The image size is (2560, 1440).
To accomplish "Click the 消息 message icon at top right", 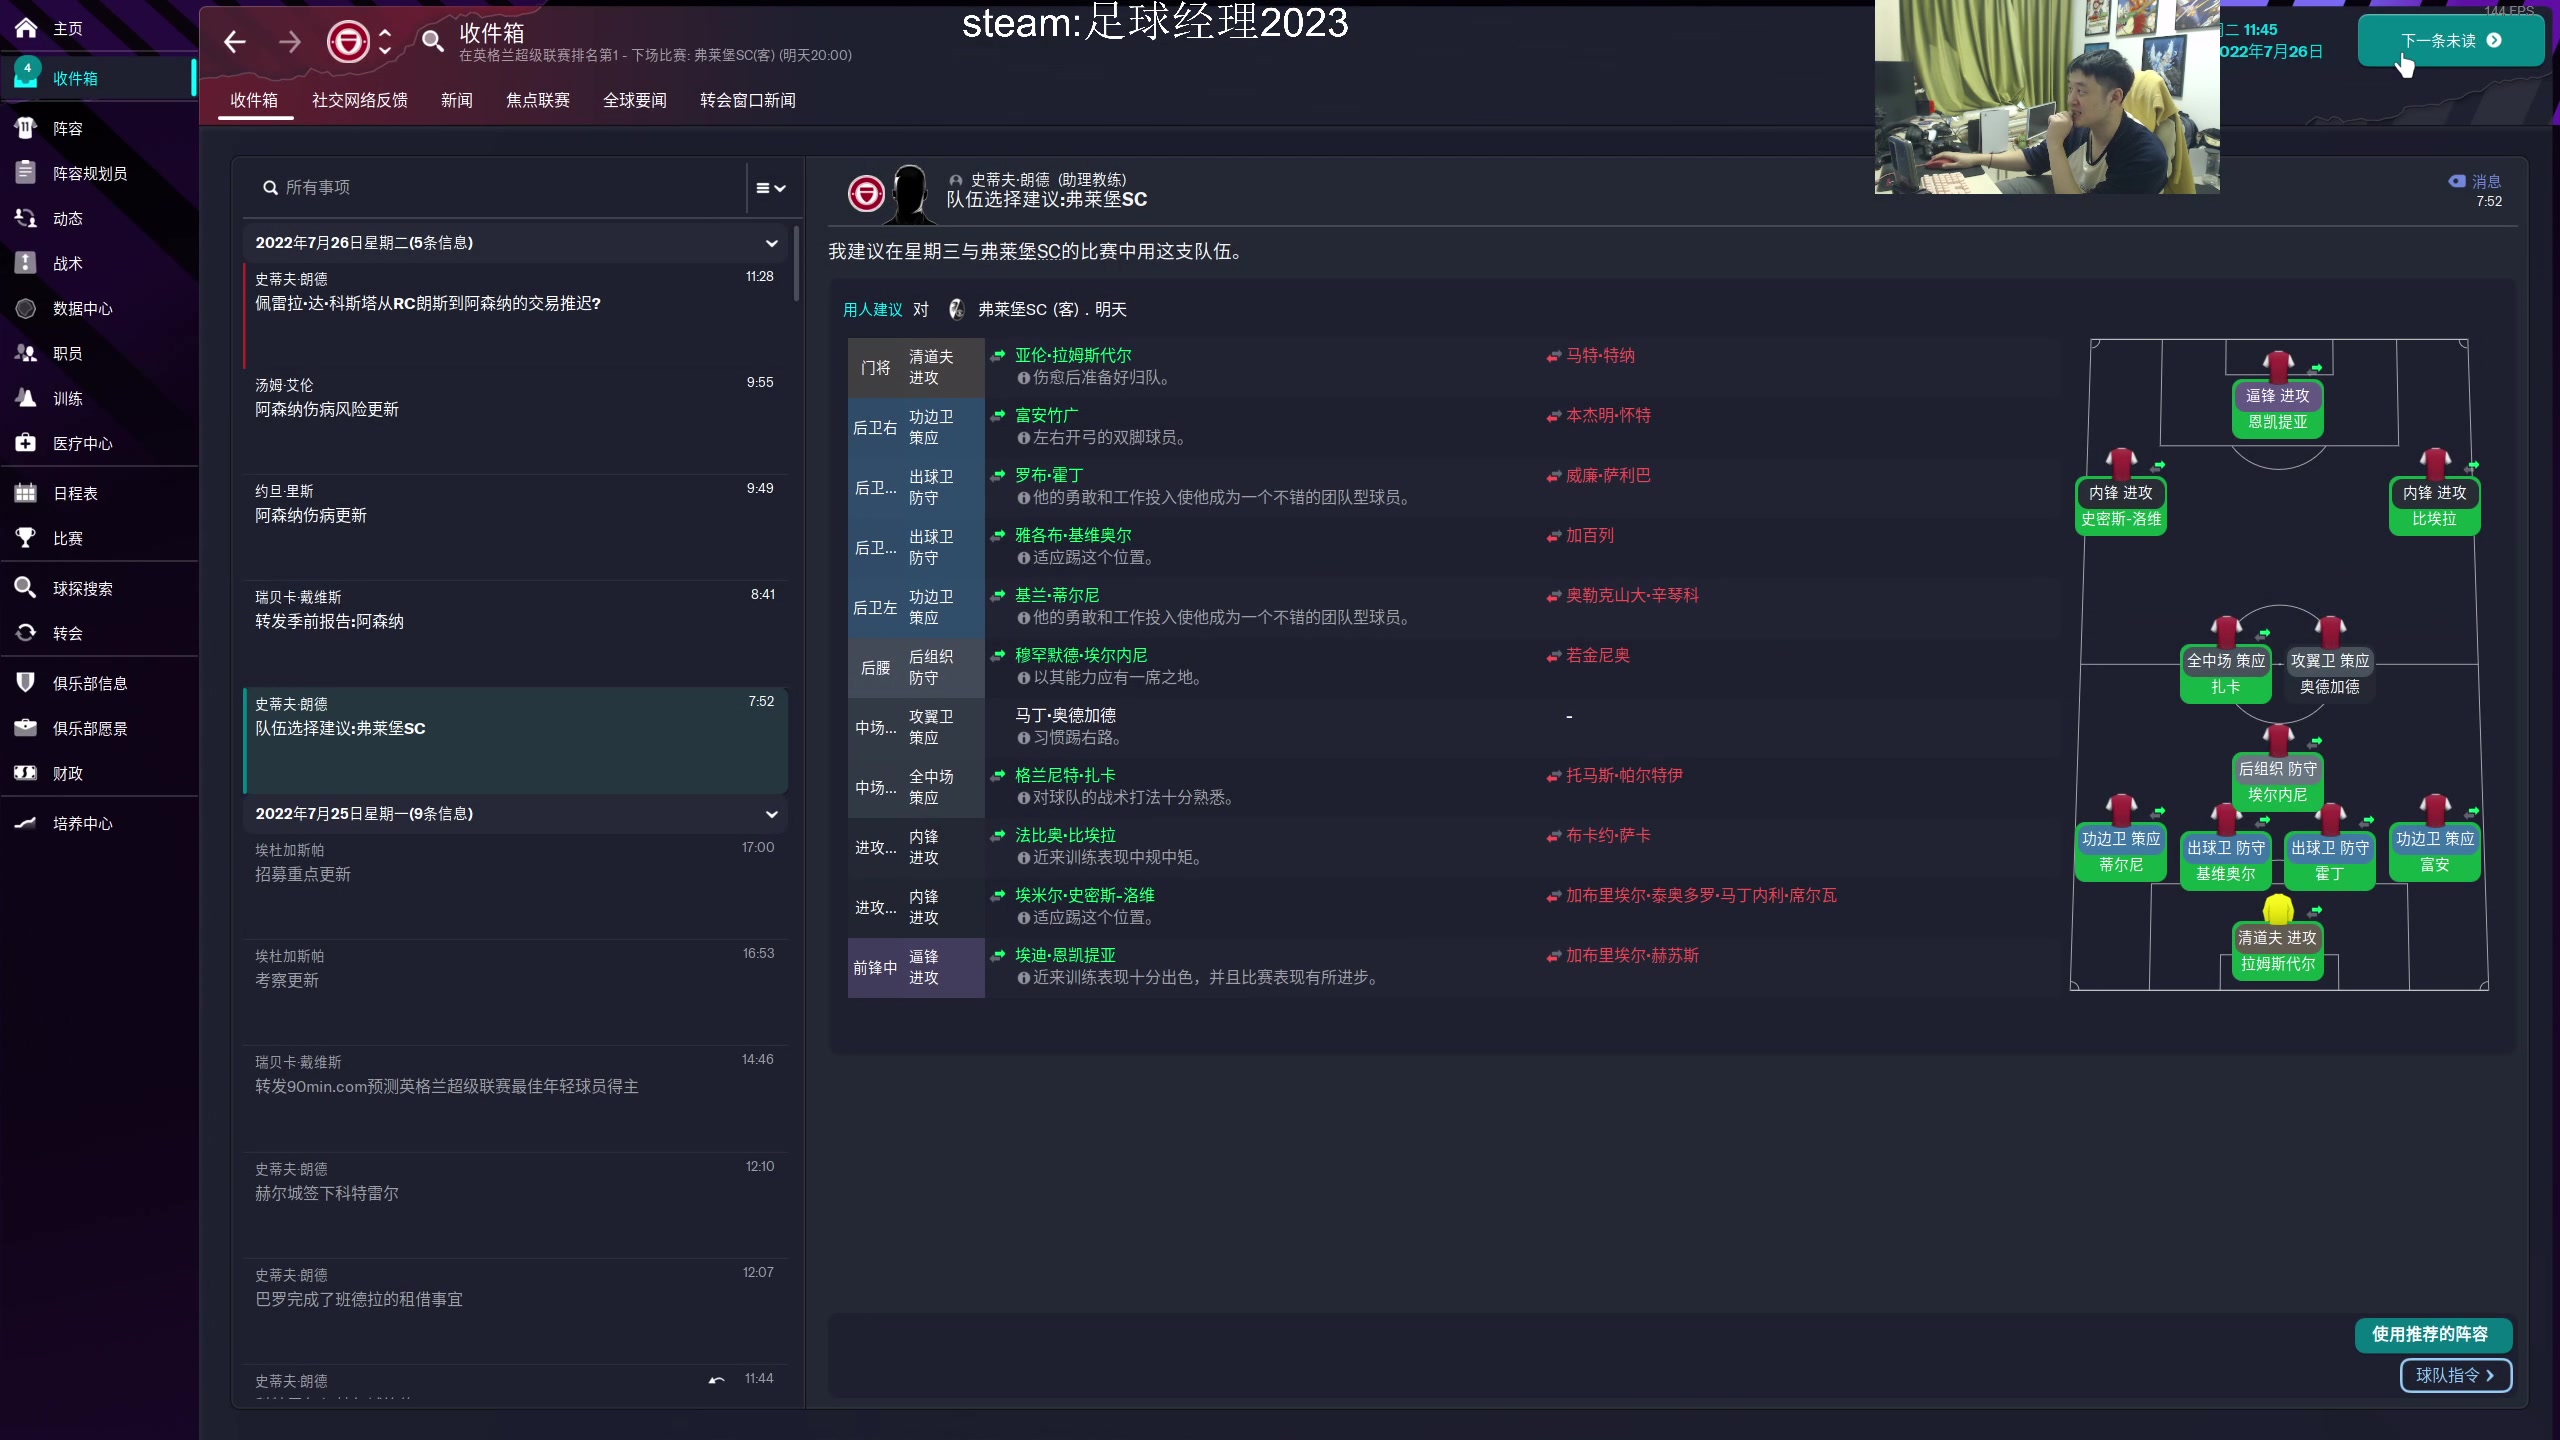I will 2457,181.
